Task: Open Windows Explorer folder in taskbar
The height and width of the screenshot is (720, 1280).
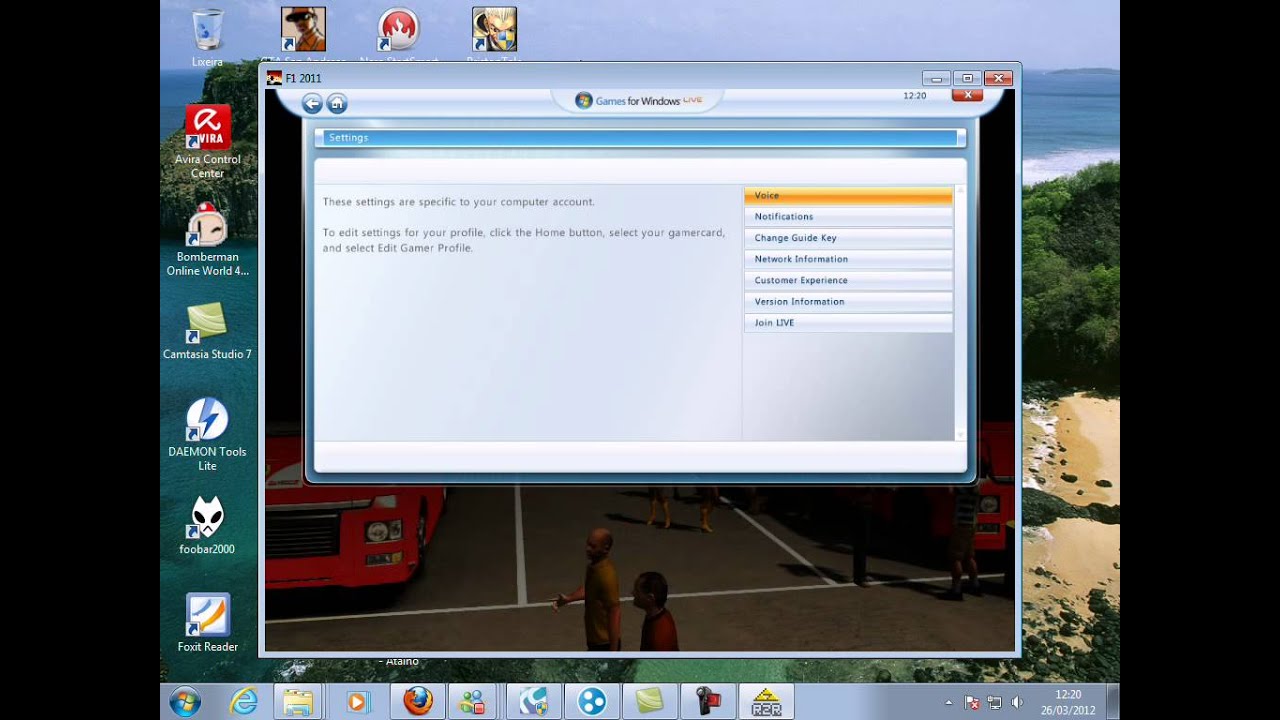Action: (x=298, y=702)
